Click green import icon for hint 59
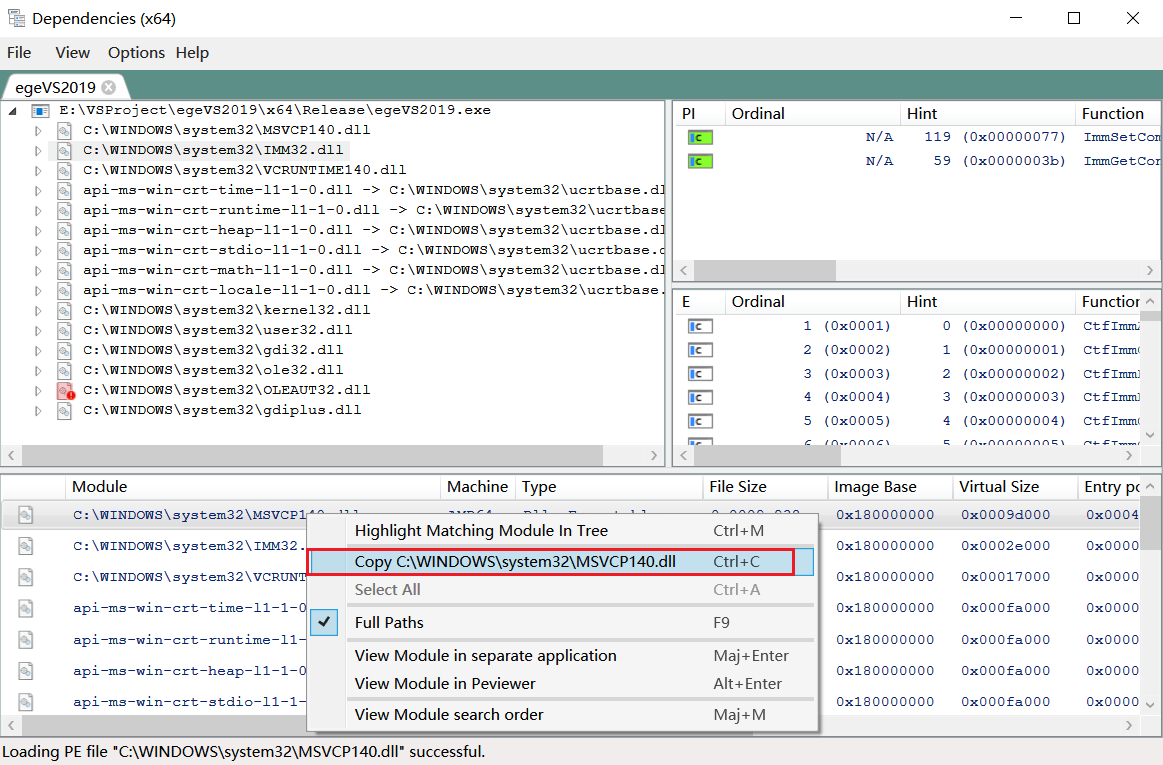 700,161
